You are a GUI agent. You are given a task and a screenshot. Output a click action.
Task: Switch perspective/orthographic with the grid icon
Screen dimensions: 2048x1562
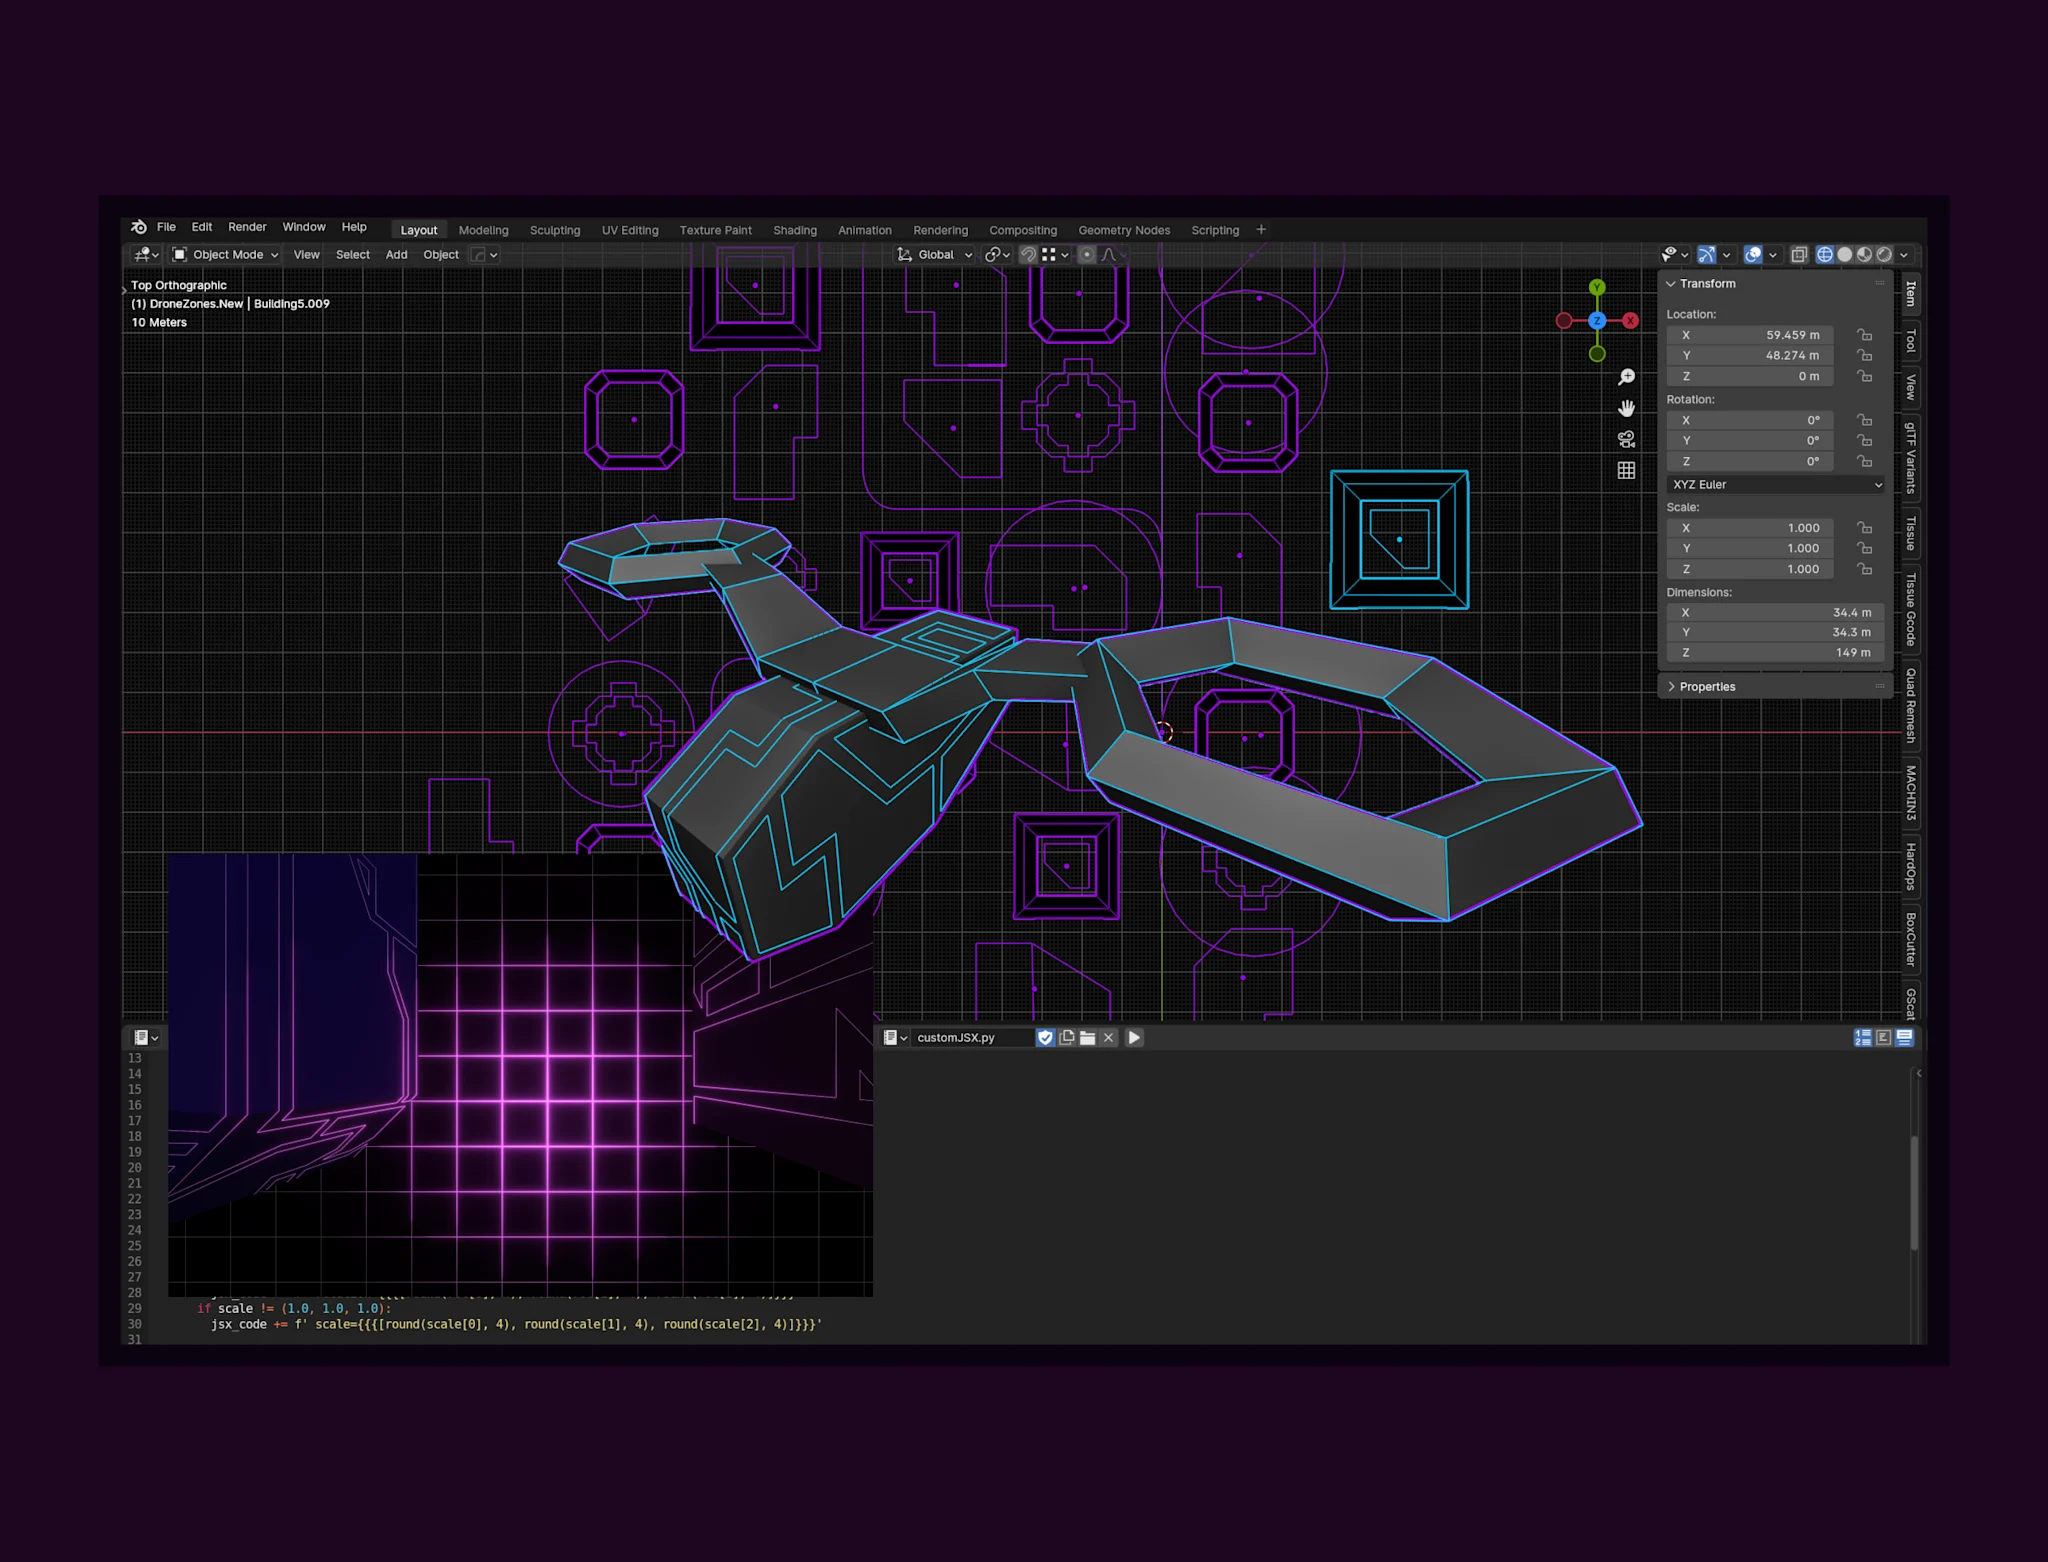pos(1626,470)
